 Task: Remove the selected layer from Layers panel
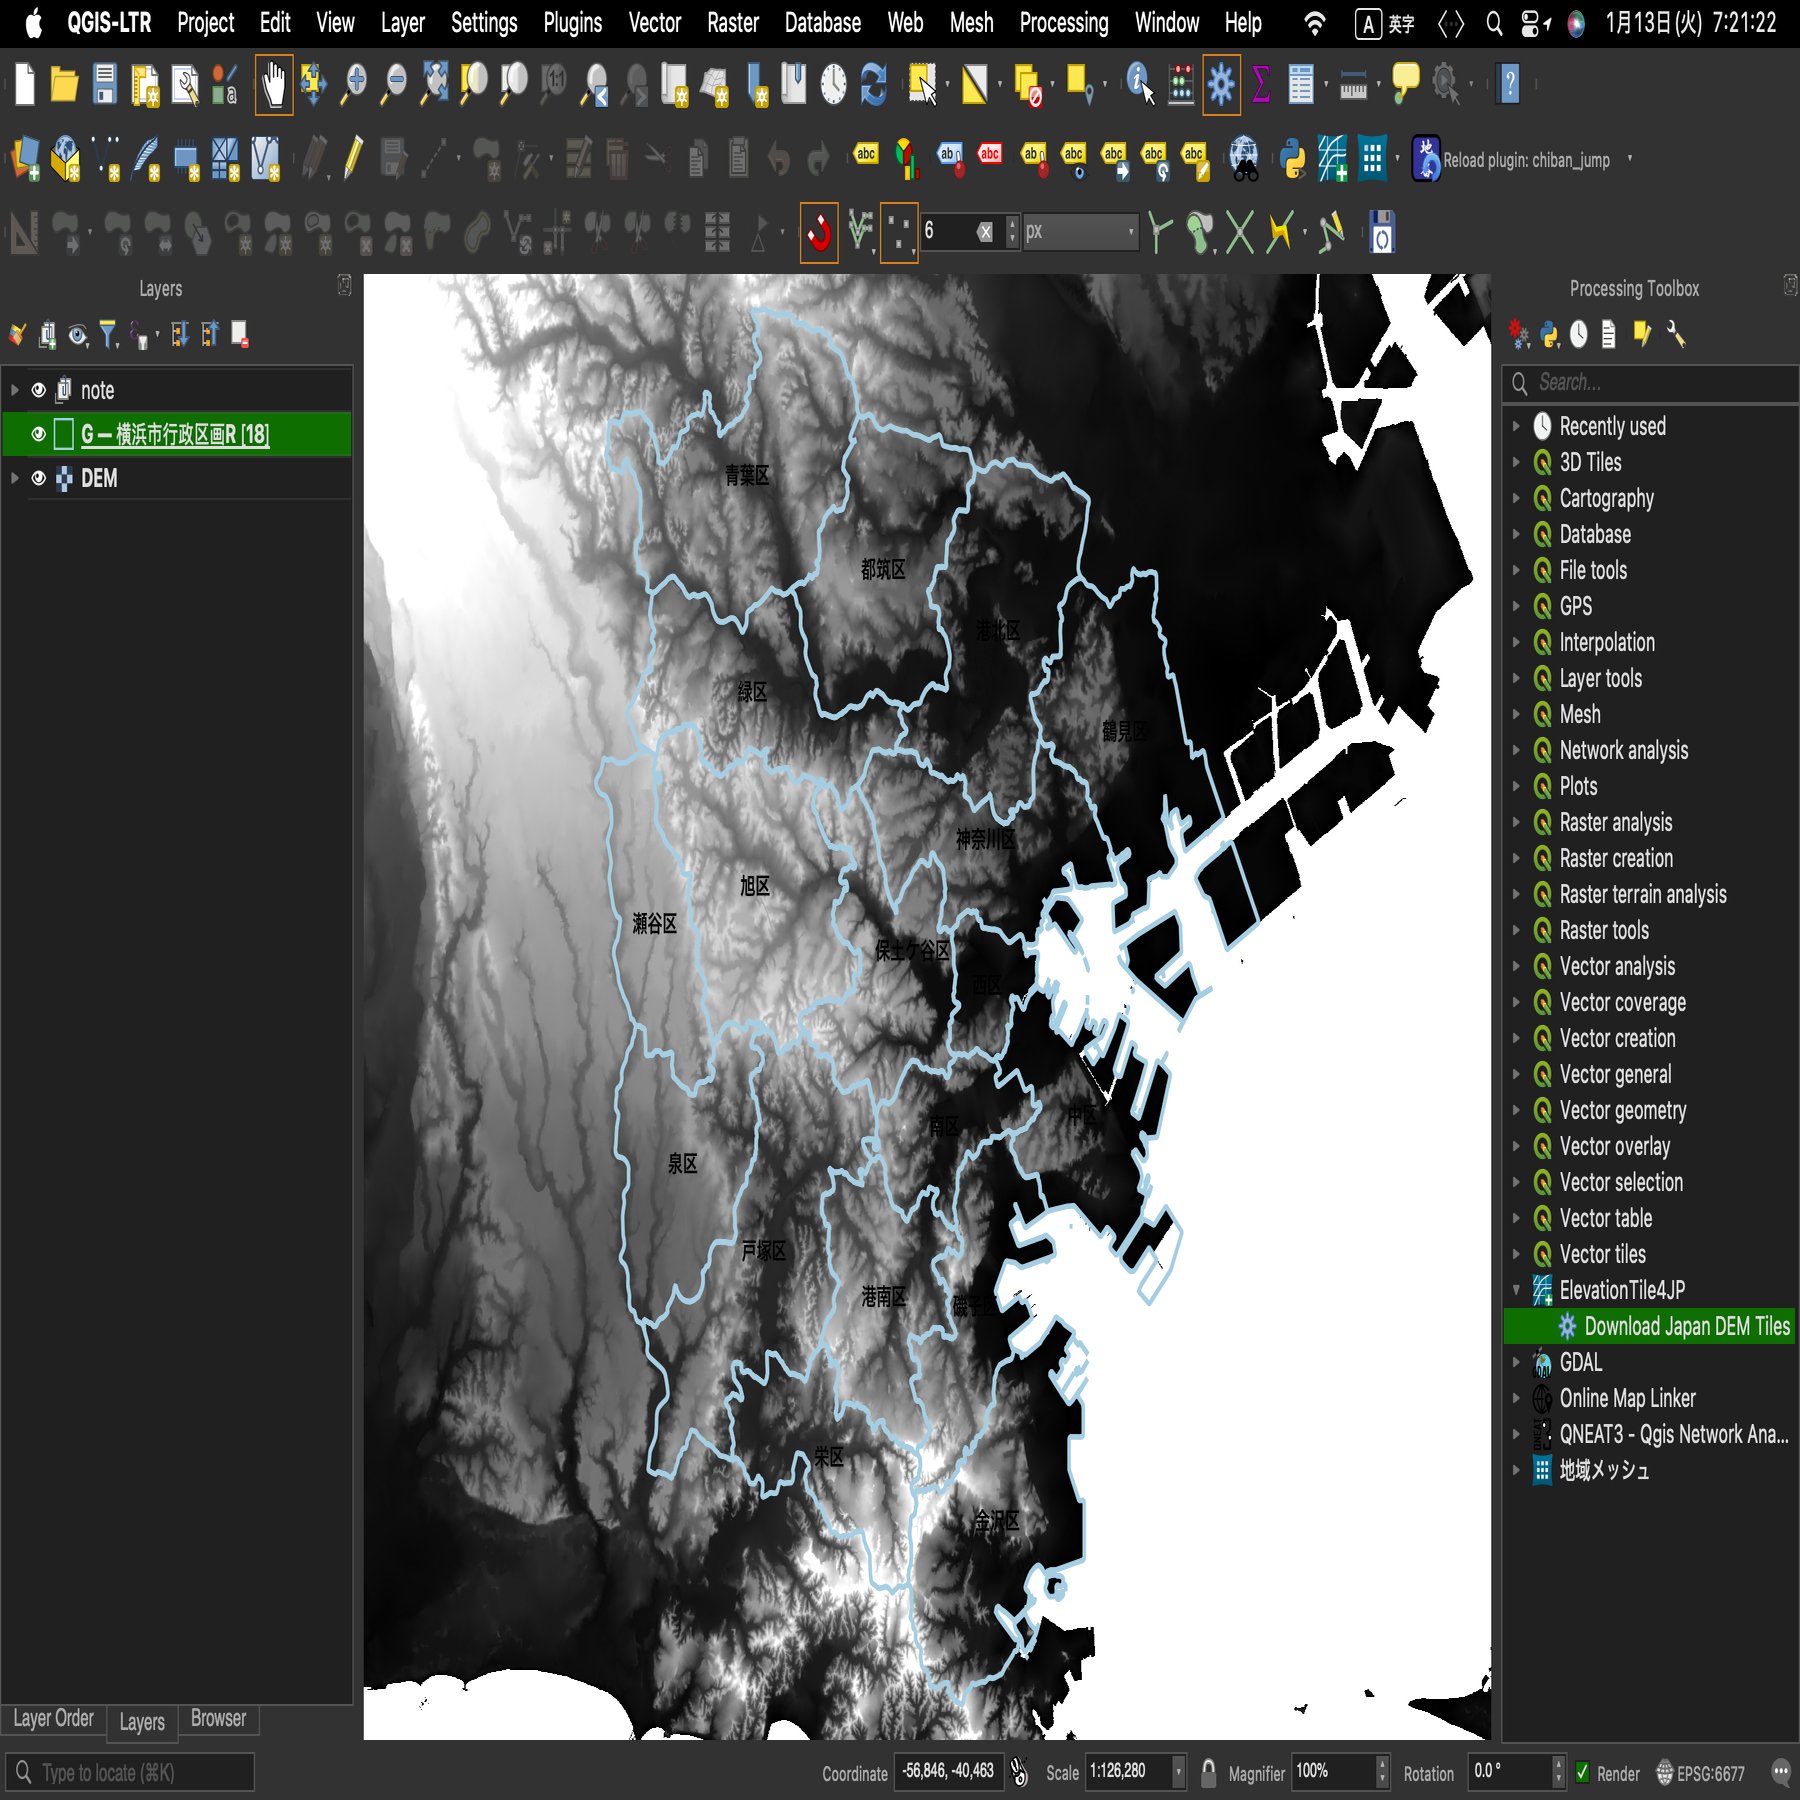[x=240, y=334]
